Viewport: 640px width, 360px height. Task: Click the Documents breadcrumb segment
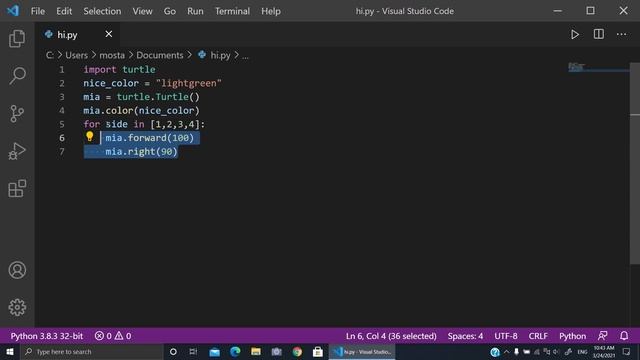160,55
